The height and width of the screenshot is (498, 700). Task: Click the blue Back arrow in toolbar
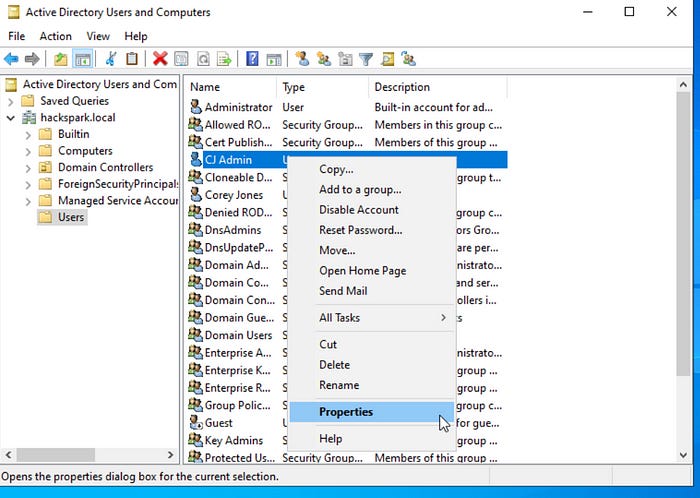11,59
